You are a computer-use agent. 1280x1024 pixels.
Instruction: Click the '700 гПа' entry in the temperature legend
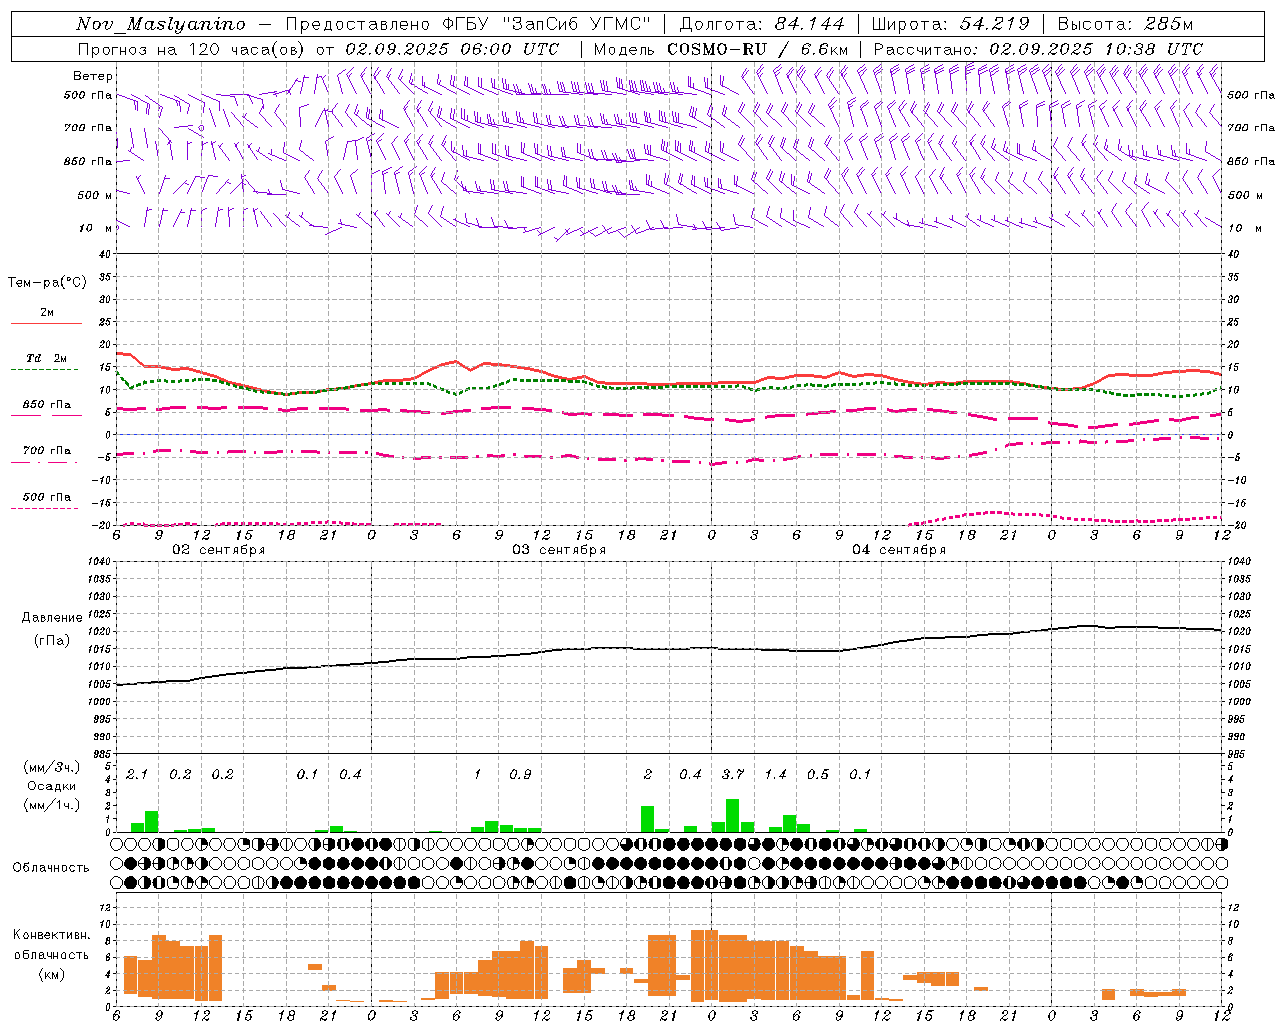[x=47, y=450]
